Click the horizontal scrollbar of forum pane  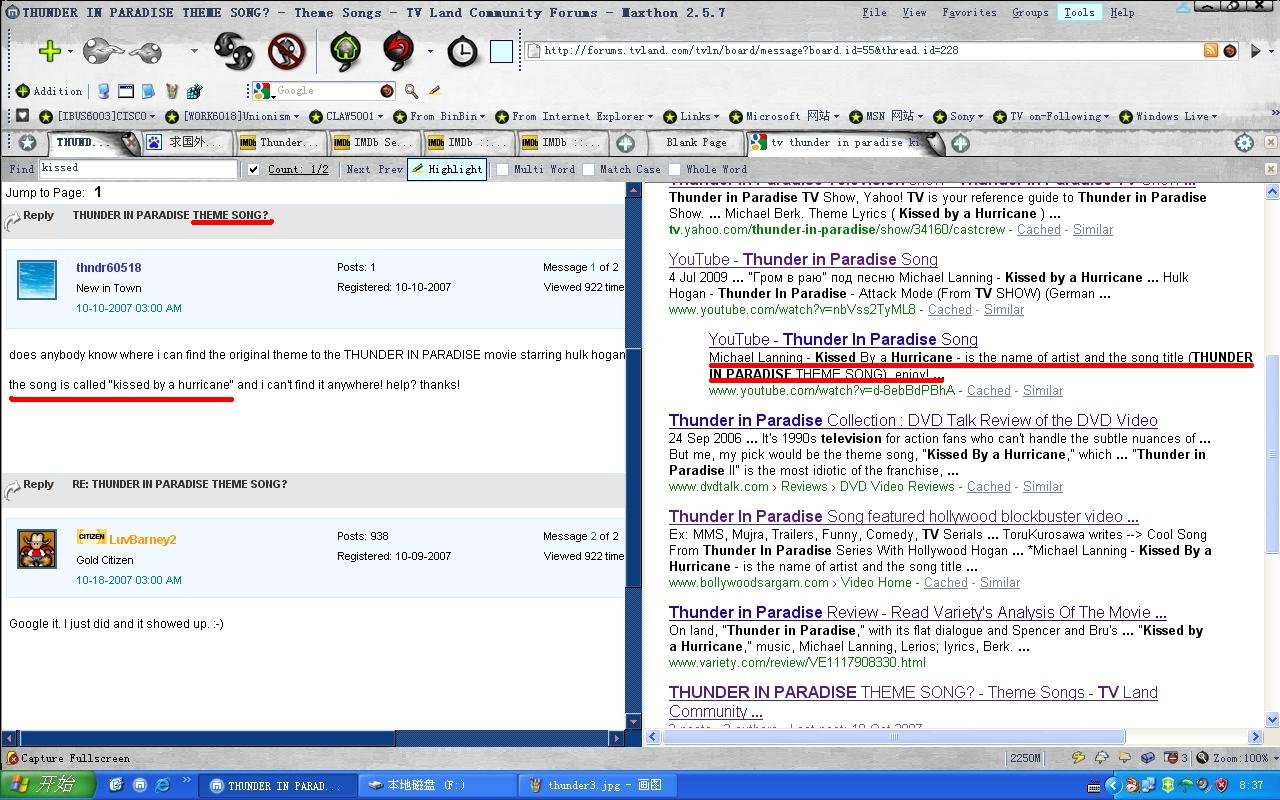(x=200, y=738)
